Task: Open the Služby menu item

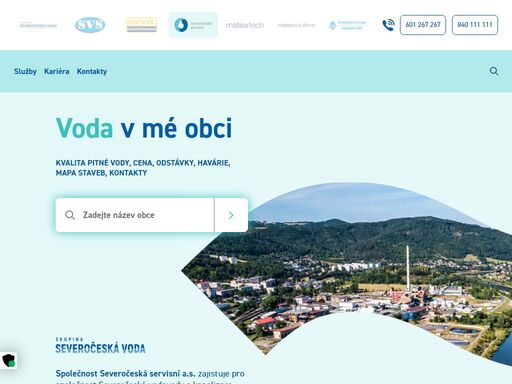Action: [x=25, y=71]
